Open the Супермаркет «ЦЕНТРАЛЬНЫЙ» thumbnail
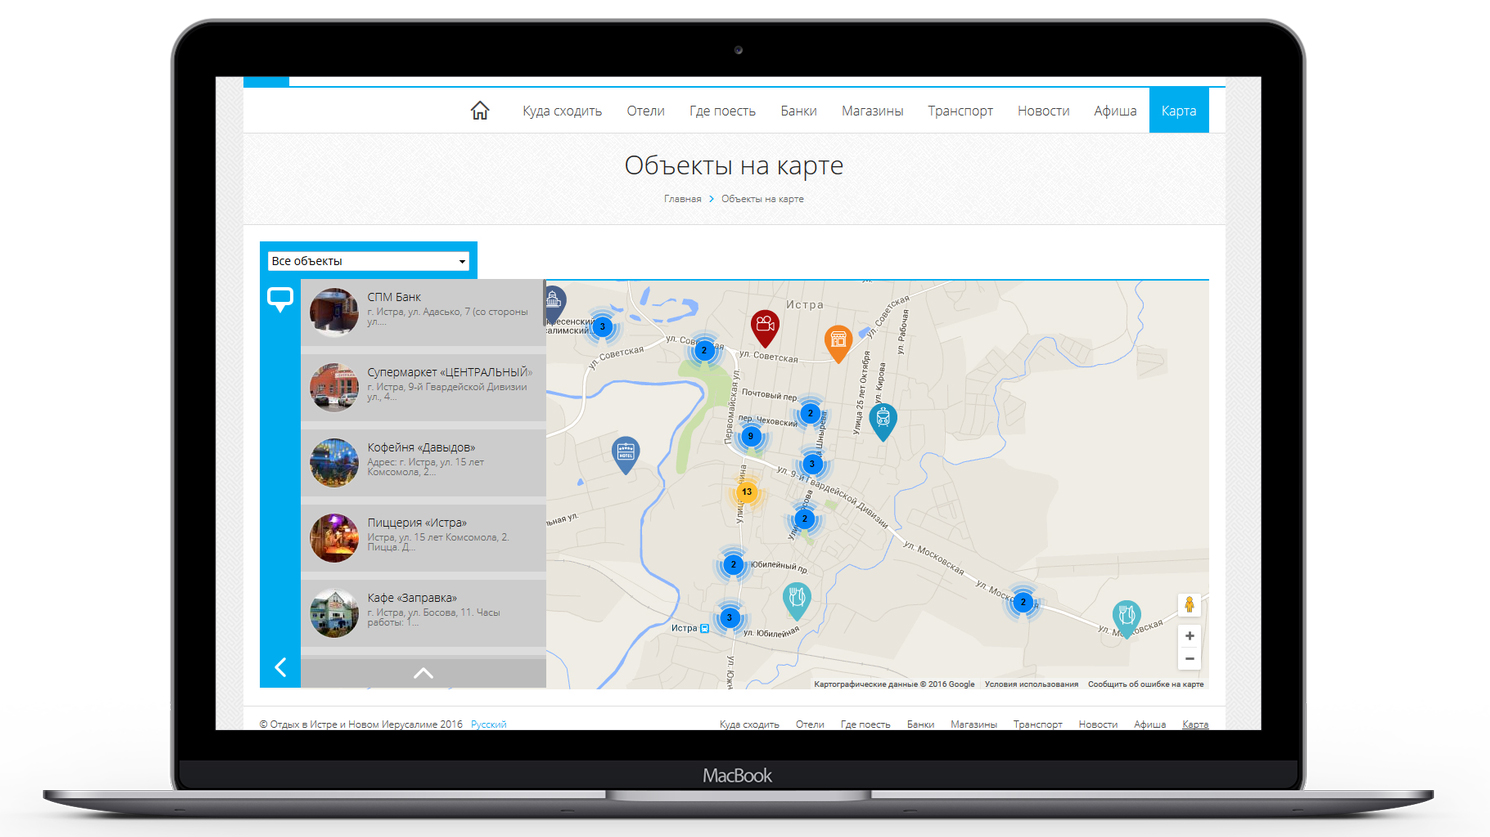 pos(334,387)
